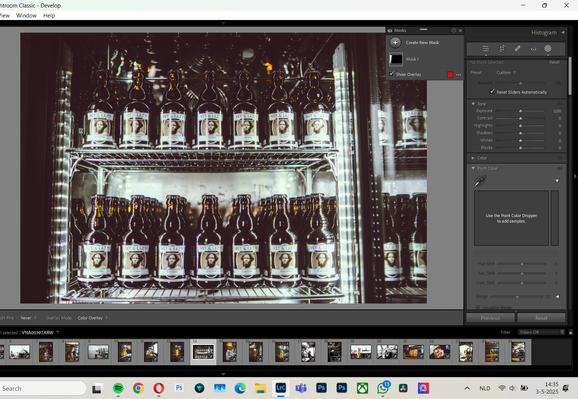Open overlay options three-dot menu
This screenshot has height=399, width=578.
(x=459, y=75)
